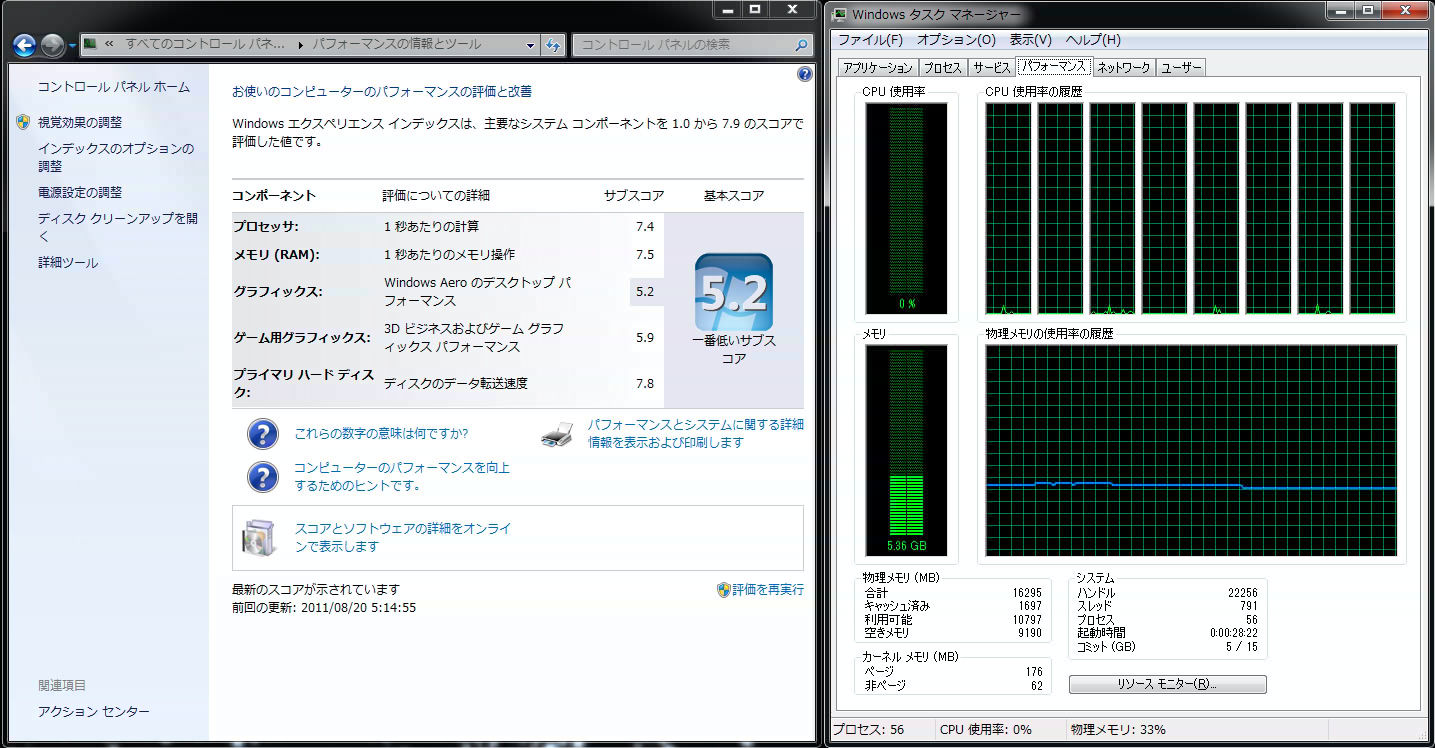1435x748 pixels.
Task: Select the パフォーマンス tab
Action: (x=1053, y=66)
